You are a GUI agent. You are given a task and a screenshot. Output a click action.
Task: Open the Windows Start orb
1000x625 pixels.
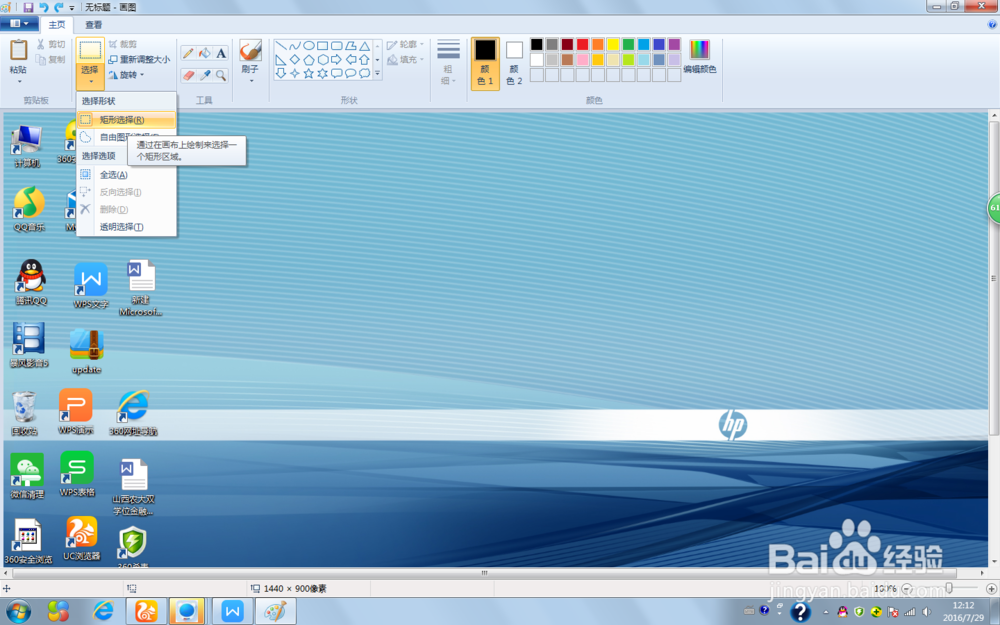[x=18, y=612]
